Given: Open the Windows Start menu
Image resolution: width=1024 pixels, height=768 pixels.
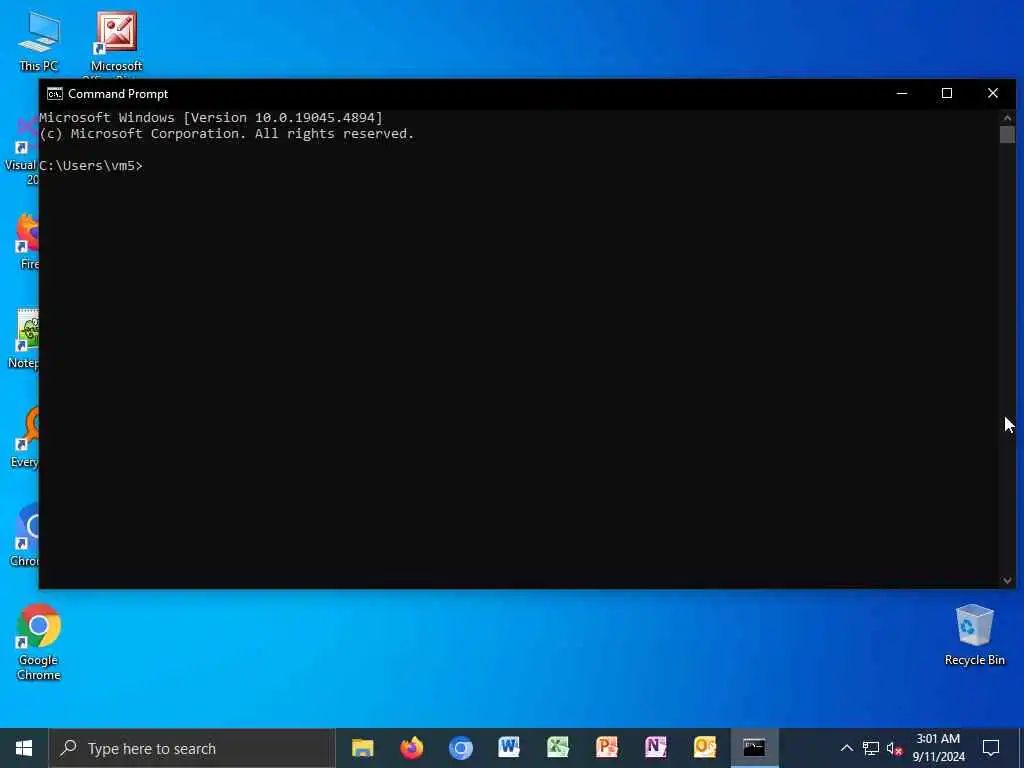Looking at the screenshot, I should pyautogui.click(x=24, y=748).
